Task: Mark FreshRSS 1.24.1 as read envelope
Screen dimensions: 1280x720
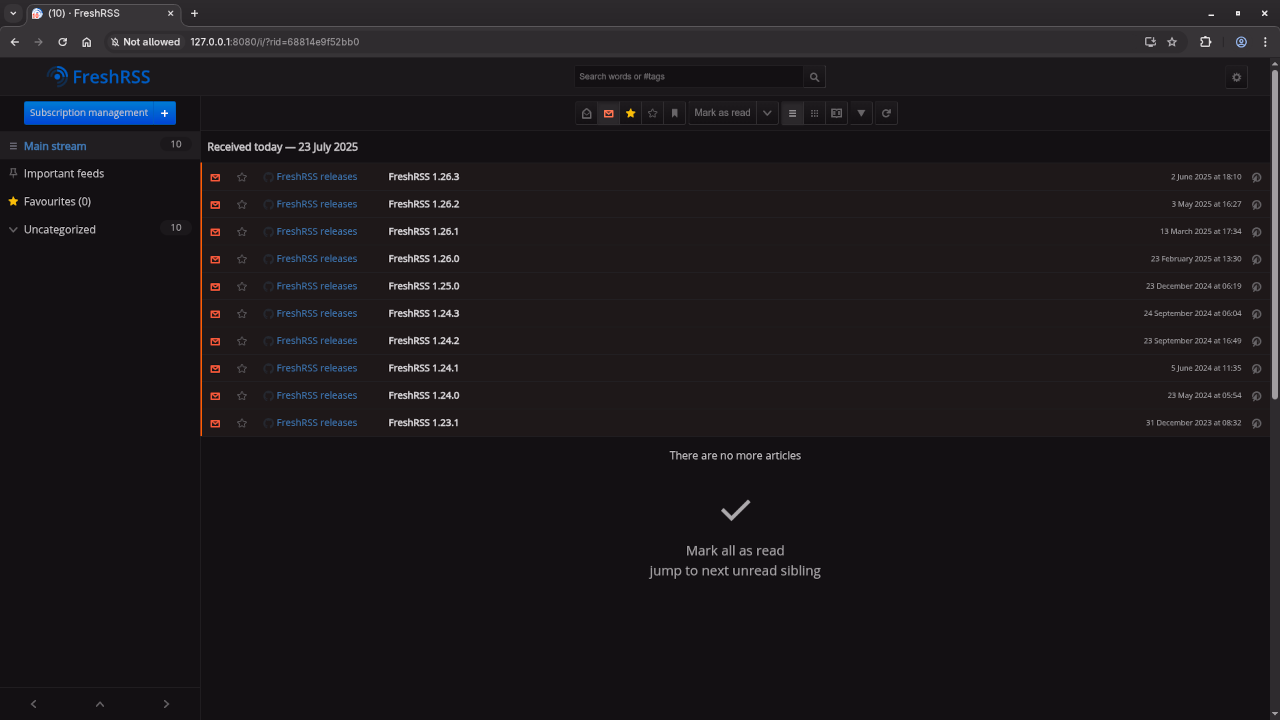Action: [x=215, y=368]
